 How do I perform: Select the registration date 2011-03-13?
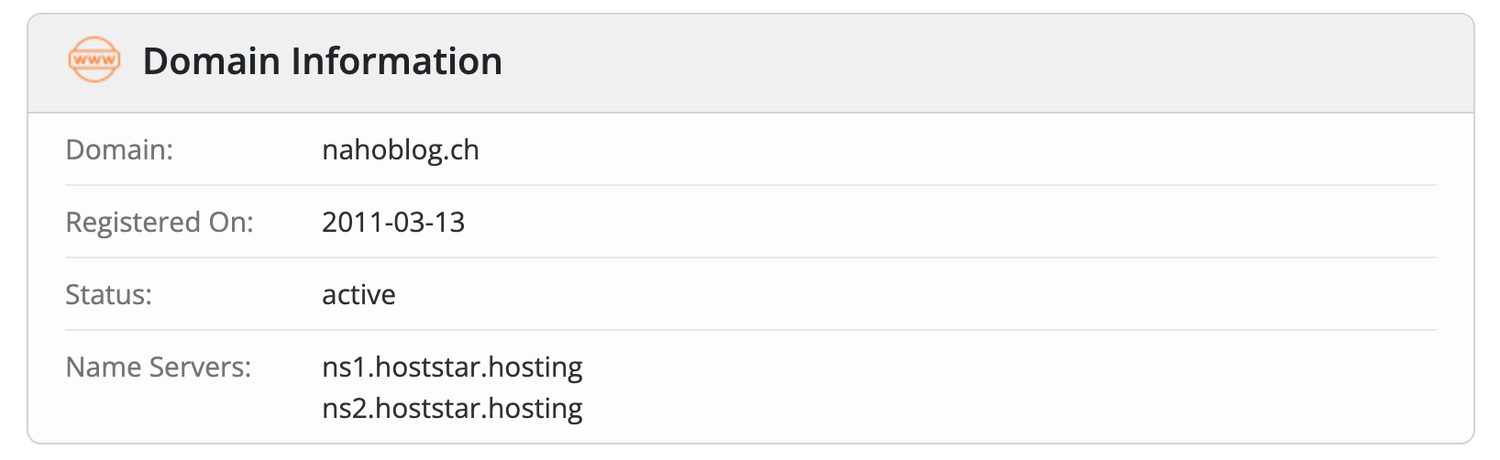(x=393, y=222)
